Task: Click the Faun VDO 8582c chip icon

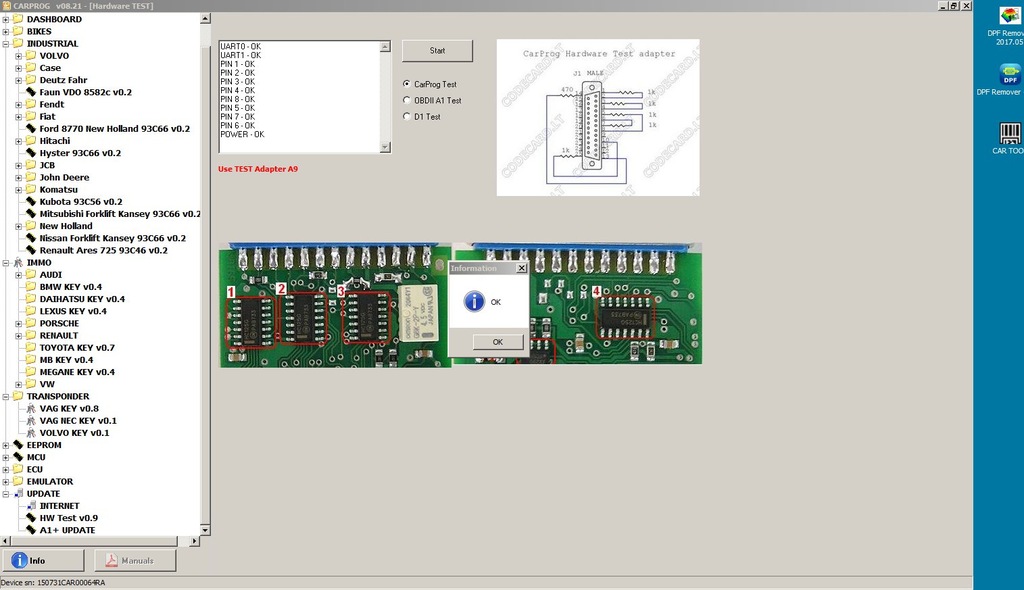Action: tap(31, 92)
